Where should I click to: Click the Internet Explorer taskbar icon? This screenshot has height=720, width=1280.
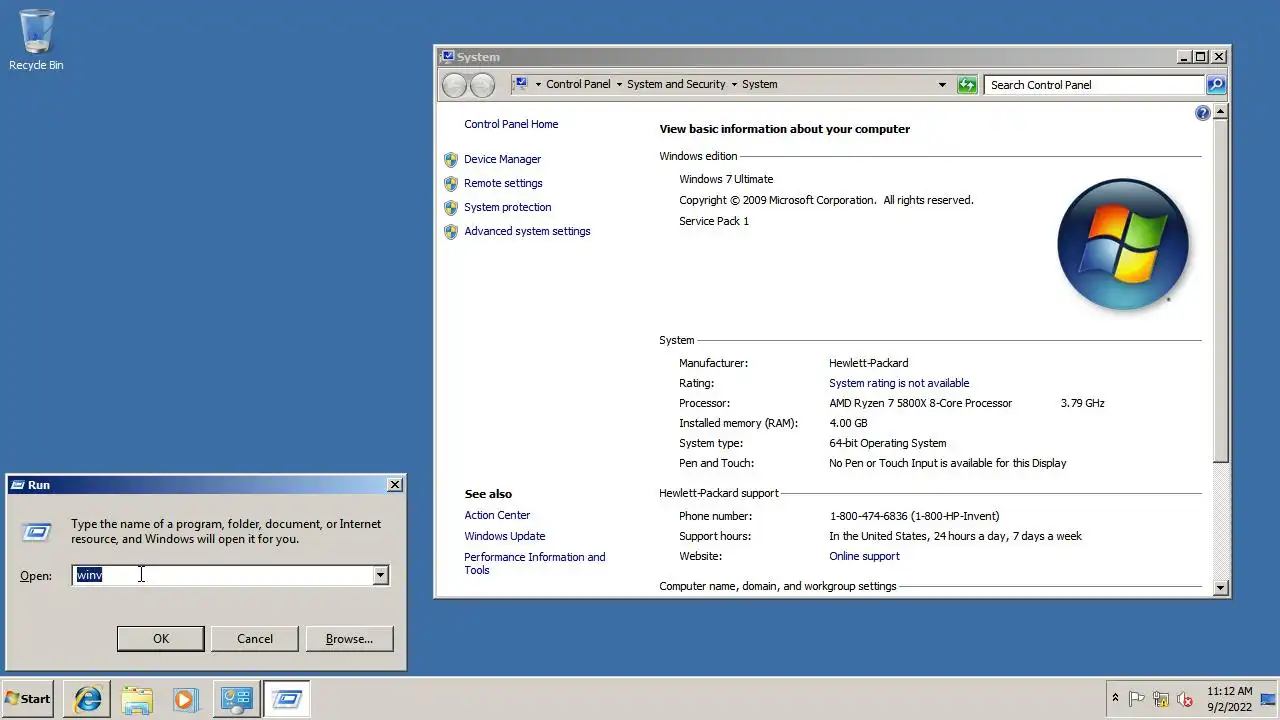point(87,699)
